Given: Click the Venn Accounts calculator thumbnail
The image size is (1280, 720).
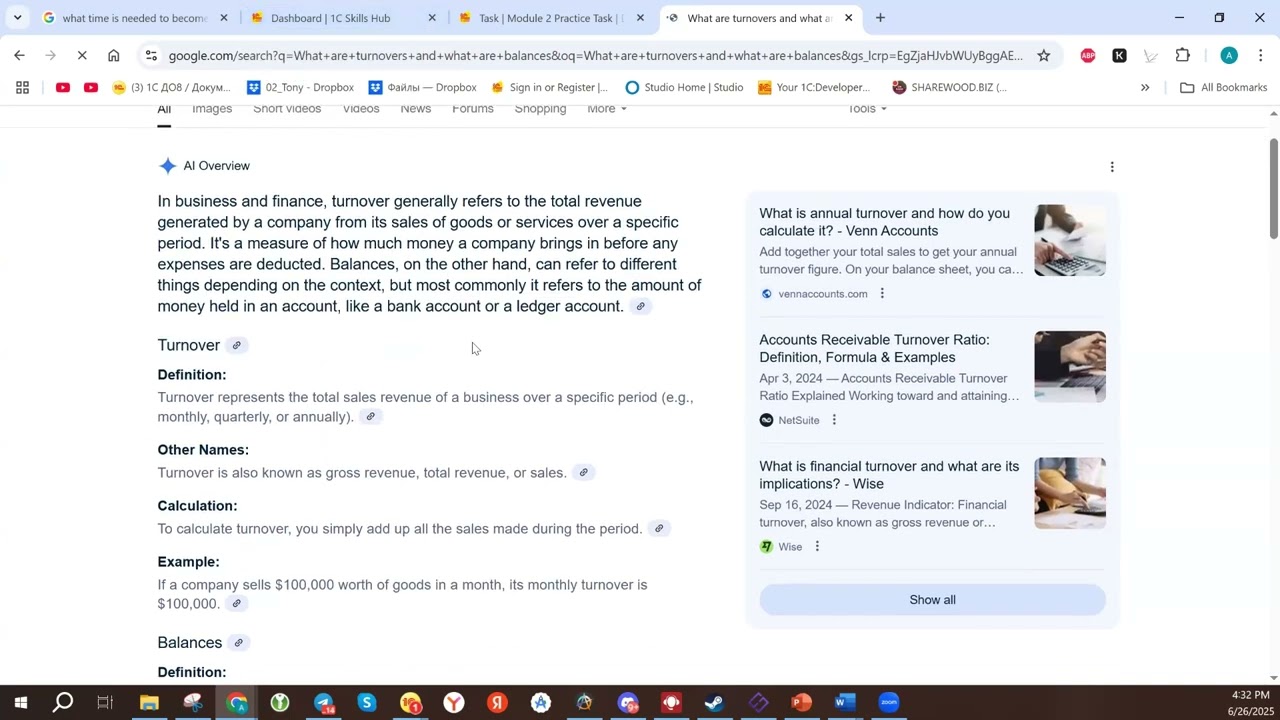Looking at the screenshot, I should pos(1070,240).
